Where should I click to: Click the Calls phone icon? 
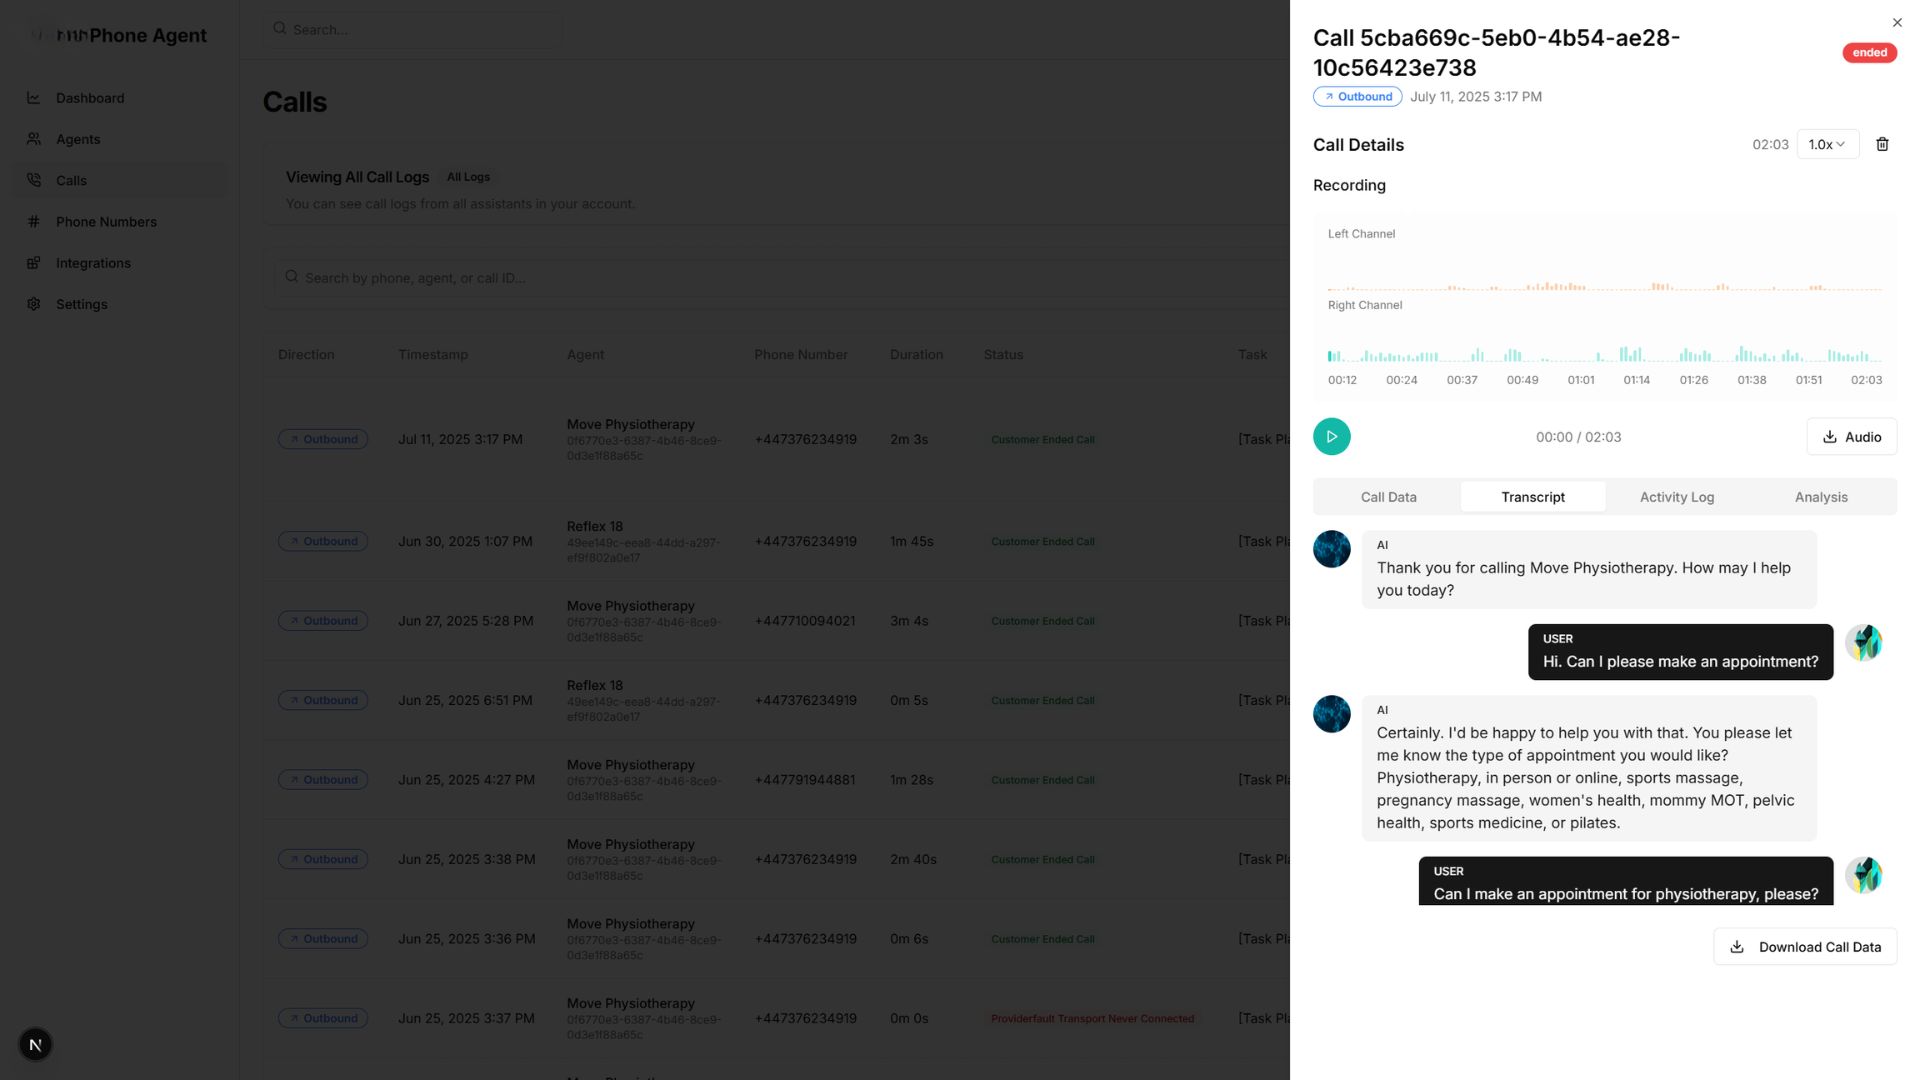[x=34, y=181]
